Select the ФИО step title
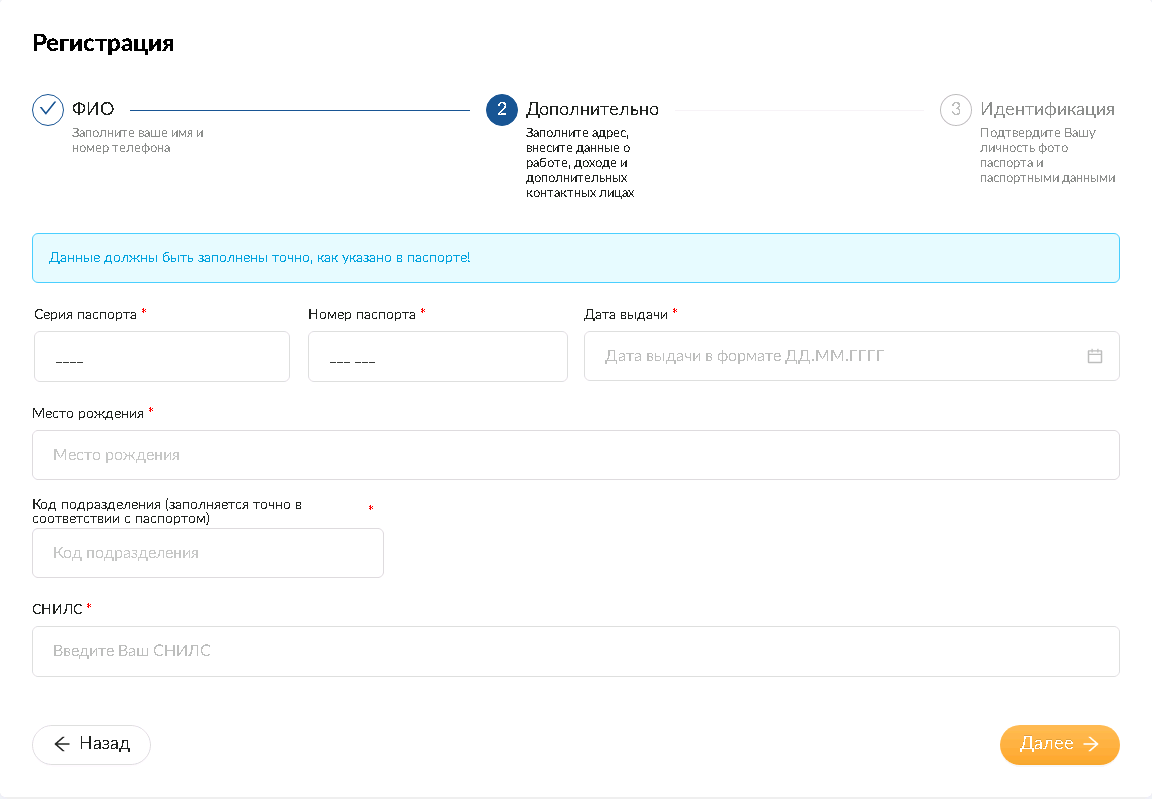The image size is (1152, 799). pyautogui.click(x=93, y=109)
